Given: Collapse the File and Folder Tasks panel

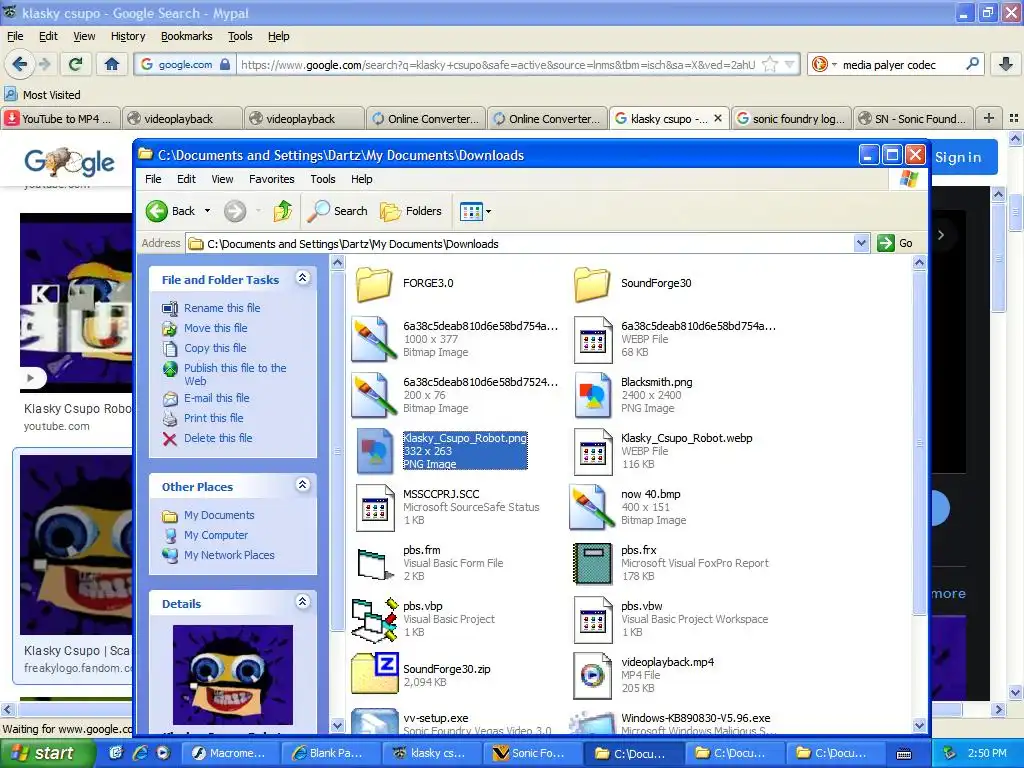Looking at the screenshot, I should 302,278.
